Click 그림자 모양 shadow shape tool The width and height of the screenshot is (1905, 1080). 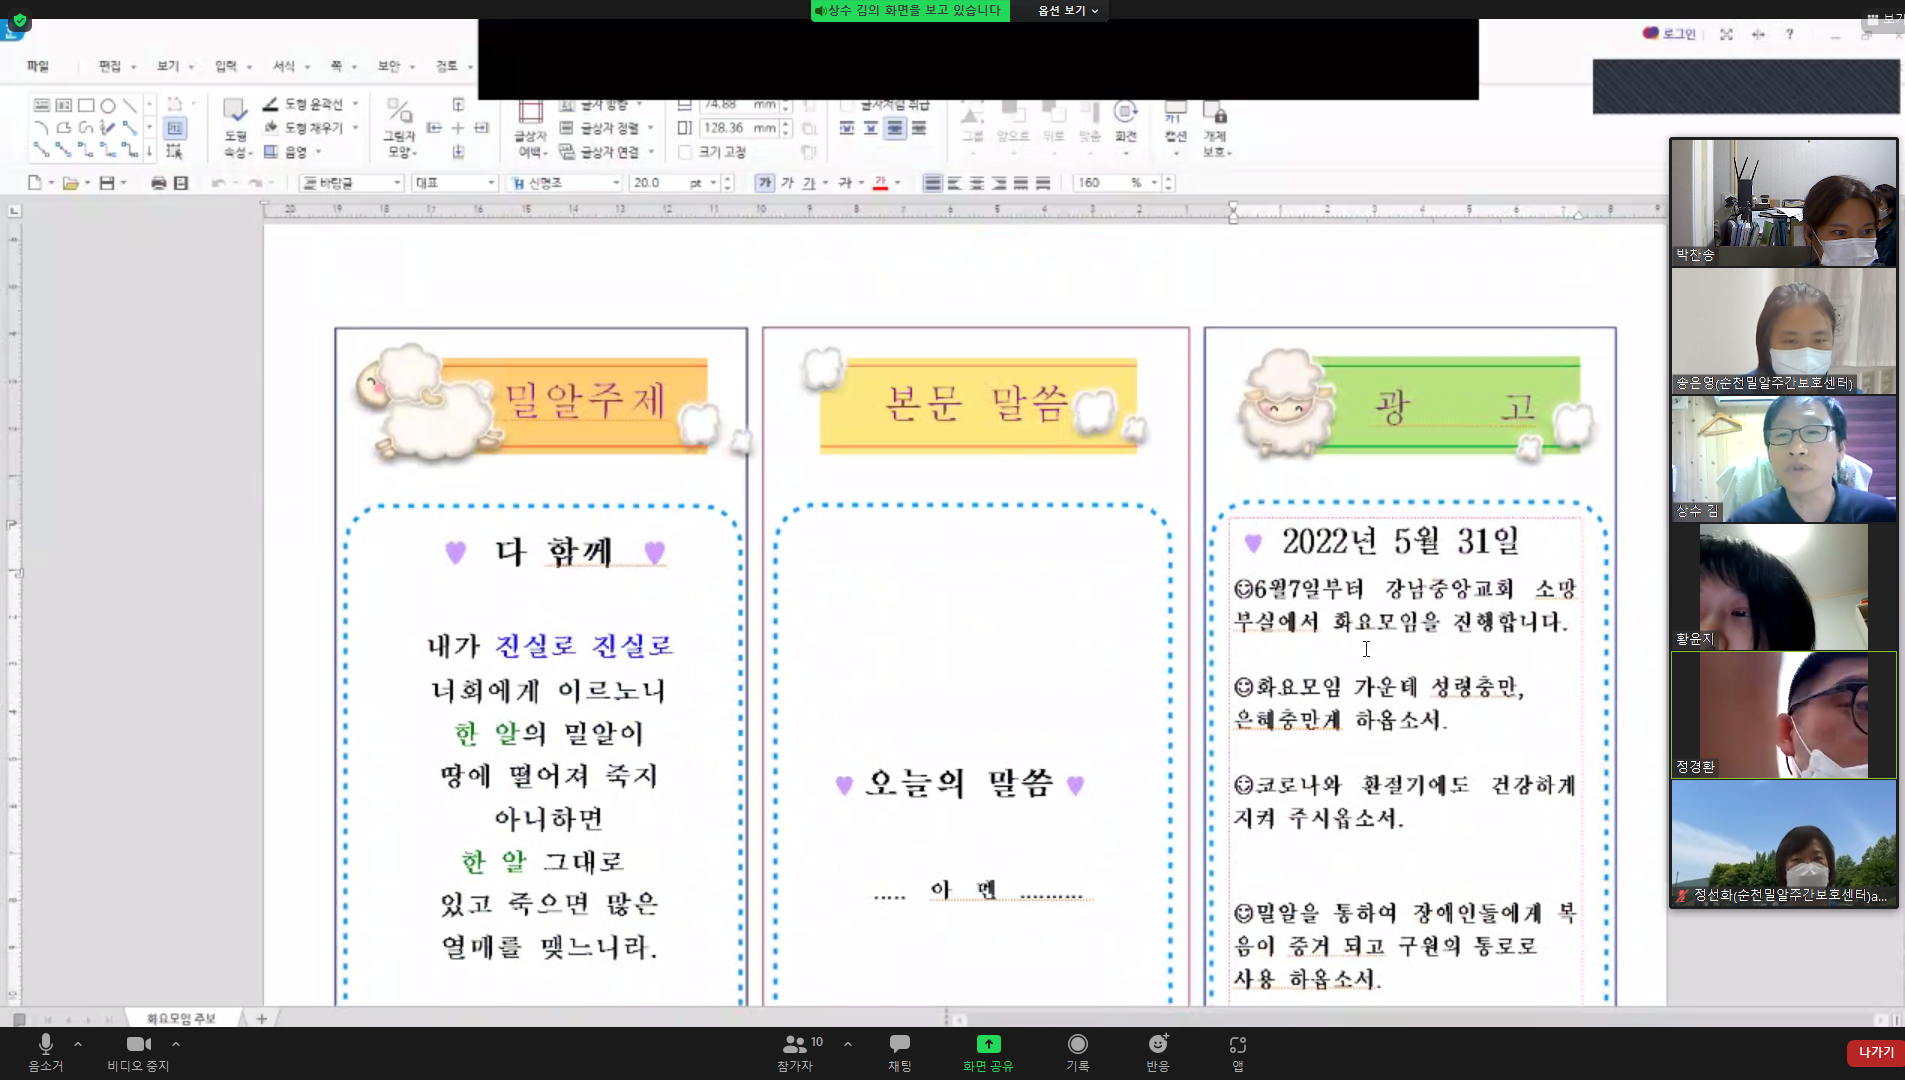[400, 128]
